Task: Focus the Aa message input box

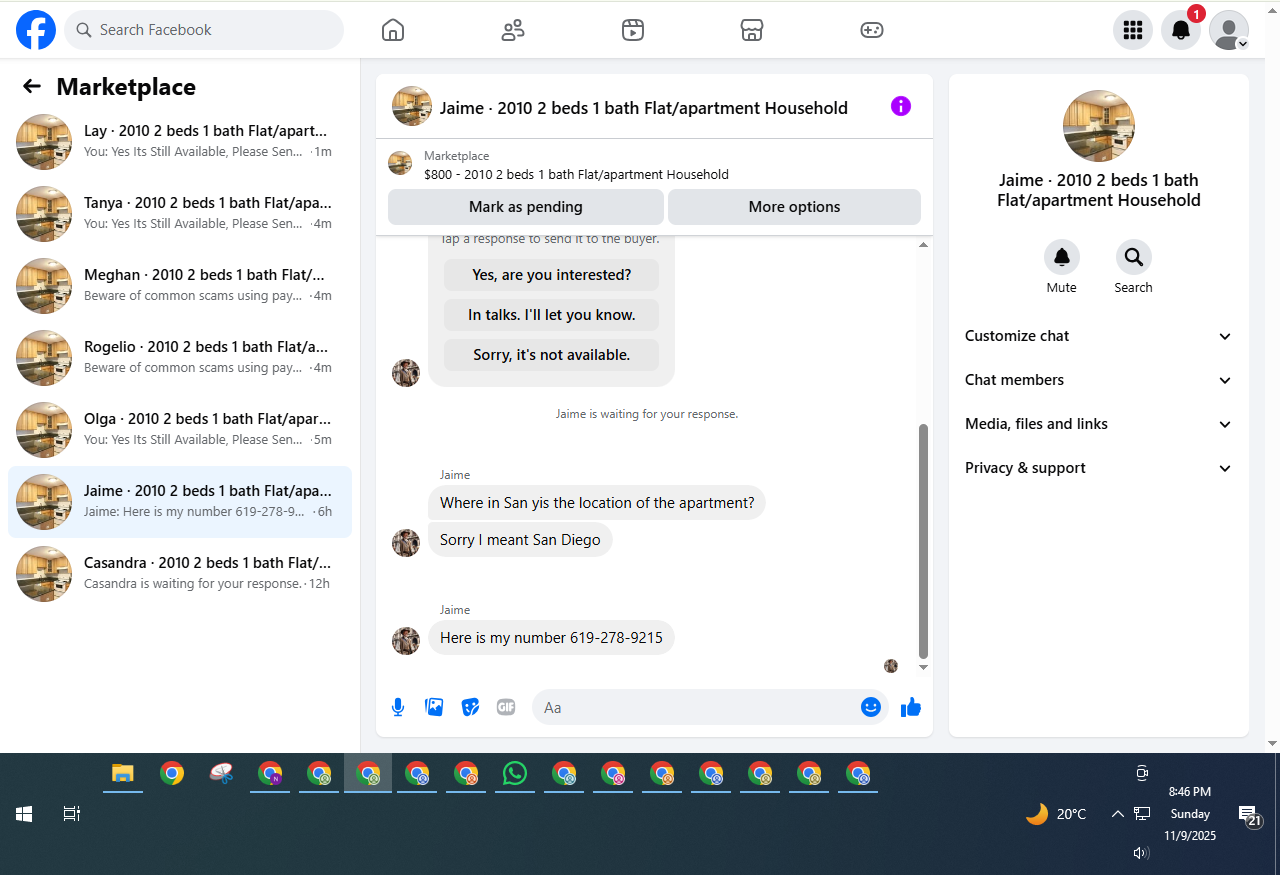Action: 696,707
